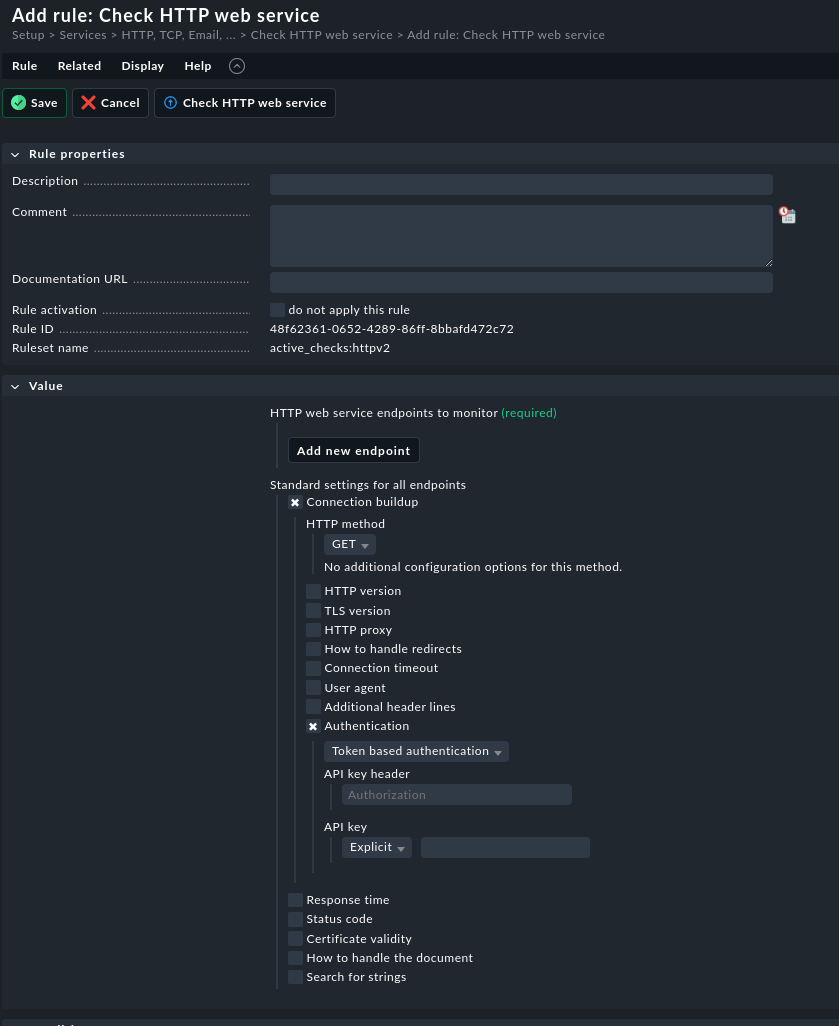Open the GET HTTP method dropdown
This screenshot has height=1026, width=839.
coord(350,545)
